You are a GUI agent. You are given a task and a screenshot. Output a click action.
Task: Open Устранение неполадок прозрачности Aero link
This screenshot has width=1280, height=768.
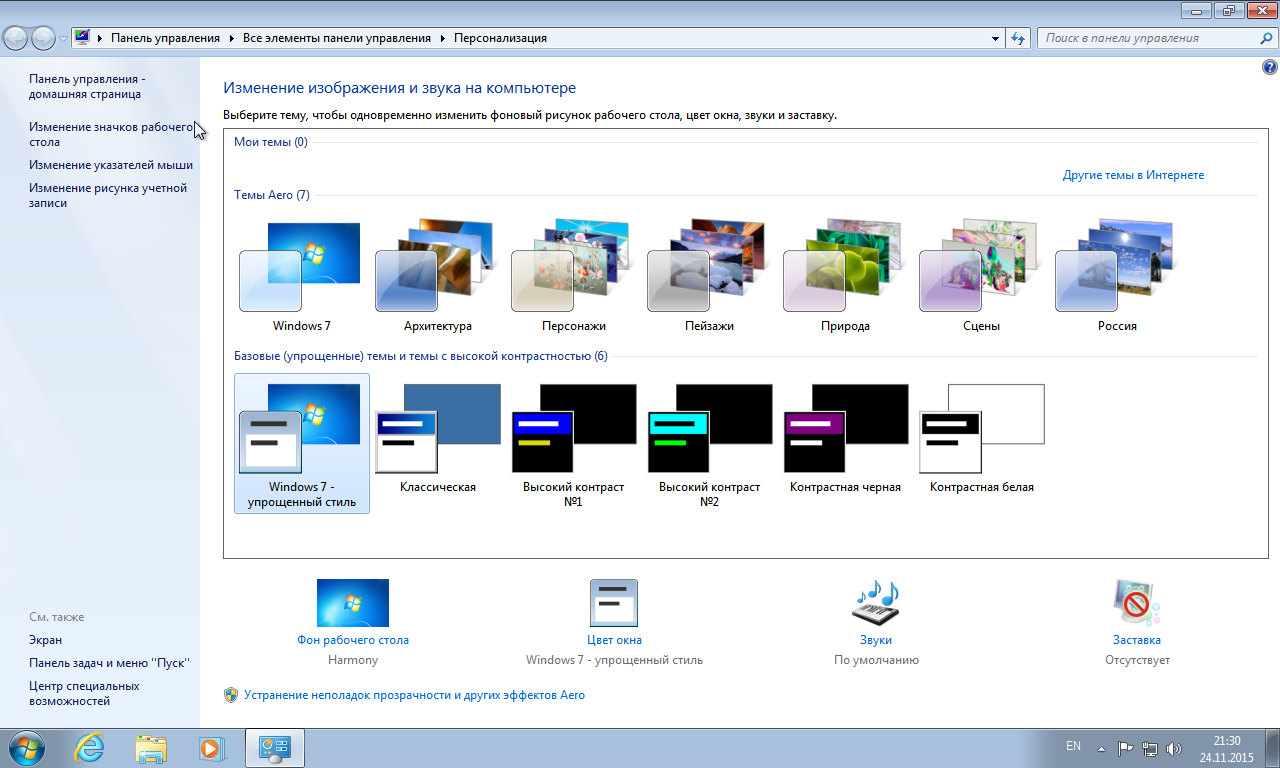coord(414,695)
